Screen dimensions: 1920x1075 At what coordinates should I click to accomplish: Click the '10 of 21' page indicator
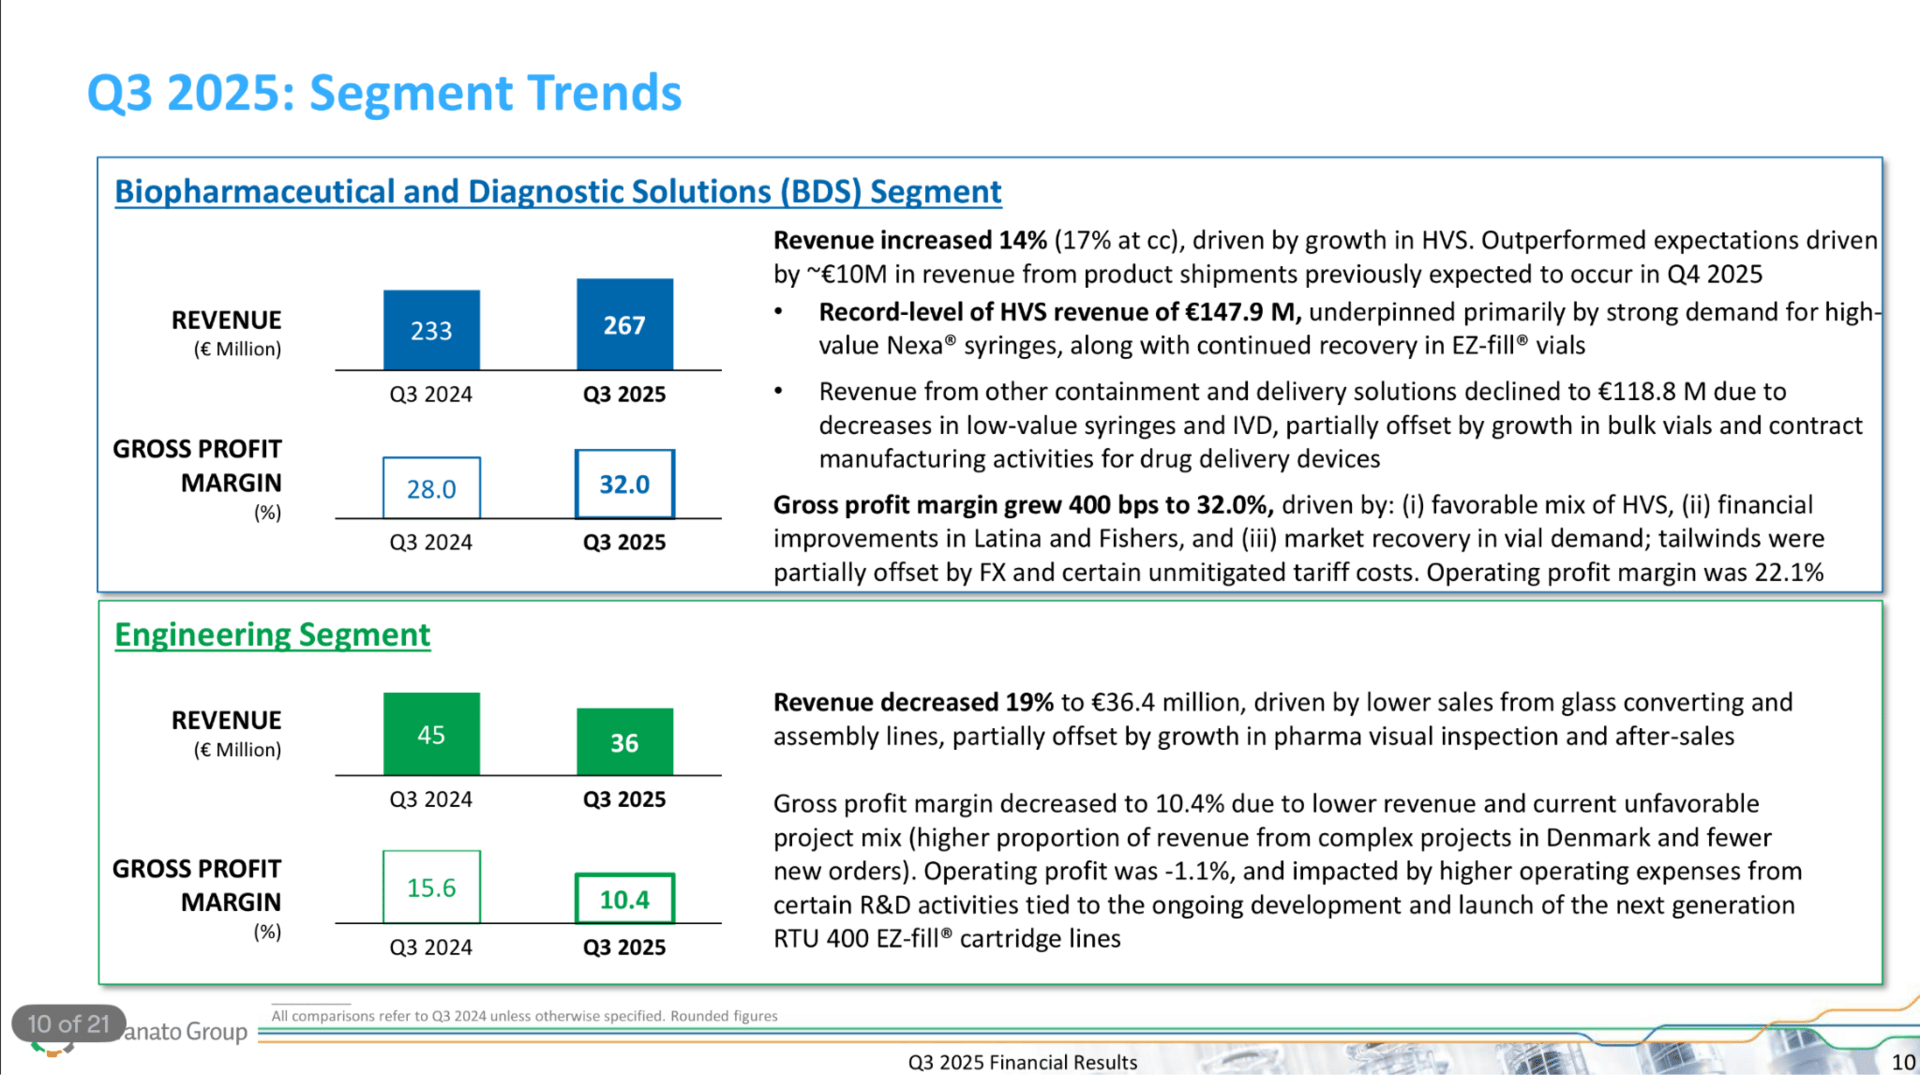pyautogui.click(x=68, y=1024)
